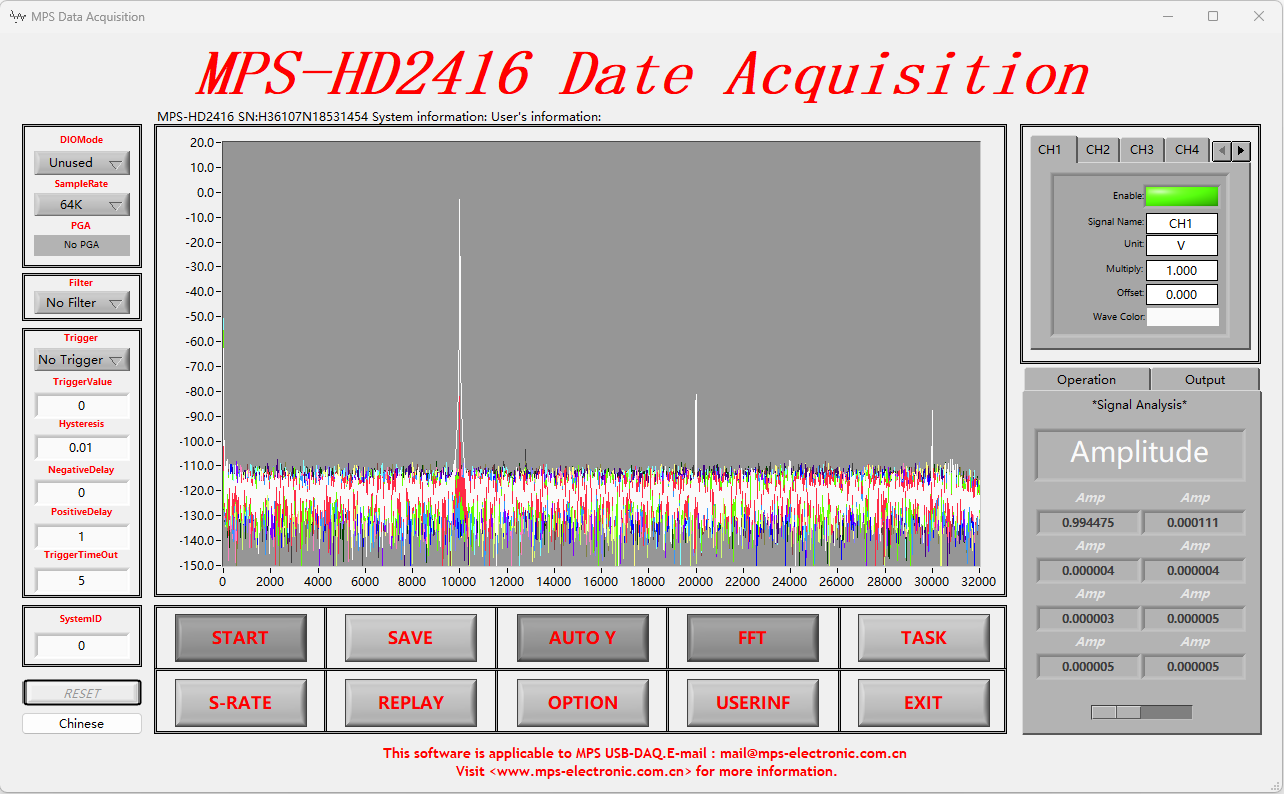
Task: Click the EXIT button
Action: click(x=923, y=703)
